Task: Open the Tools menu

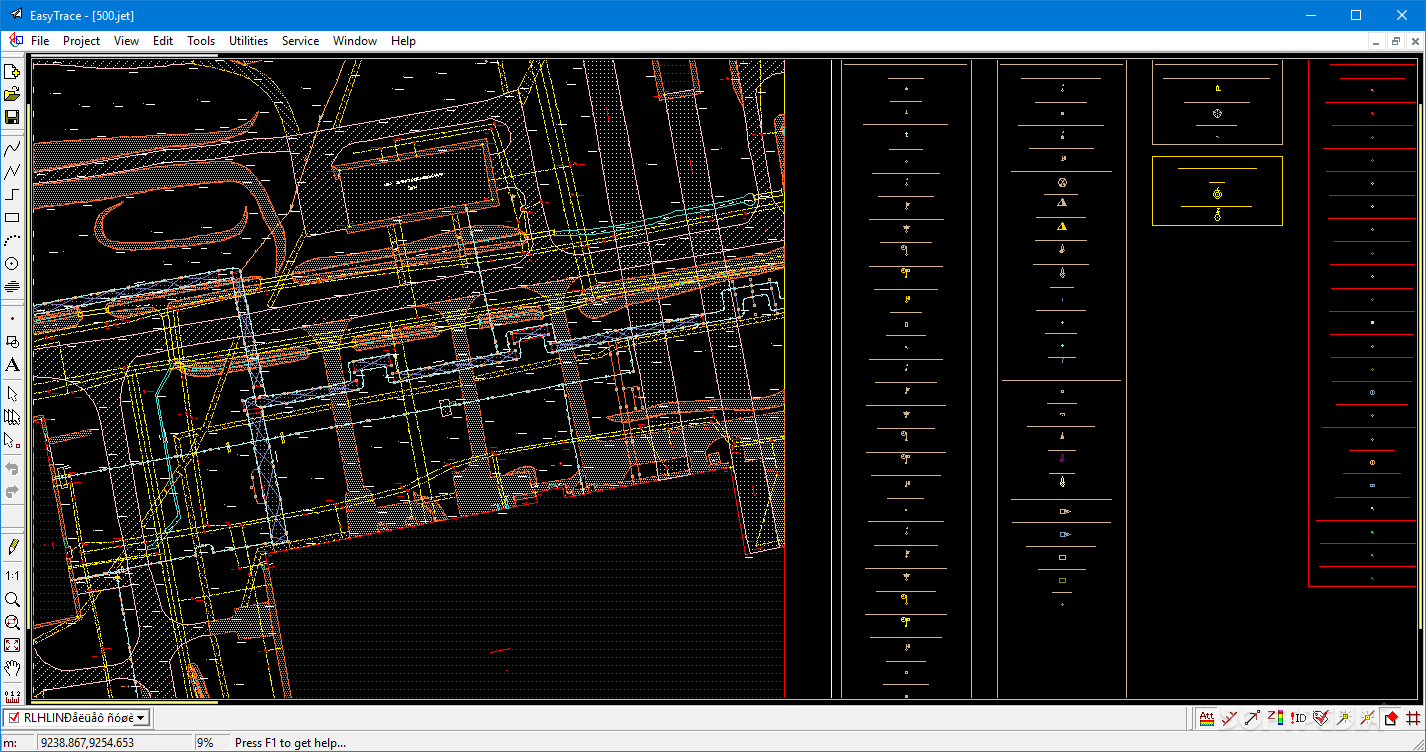Action: pyautogui.click(x=201, y=41)
